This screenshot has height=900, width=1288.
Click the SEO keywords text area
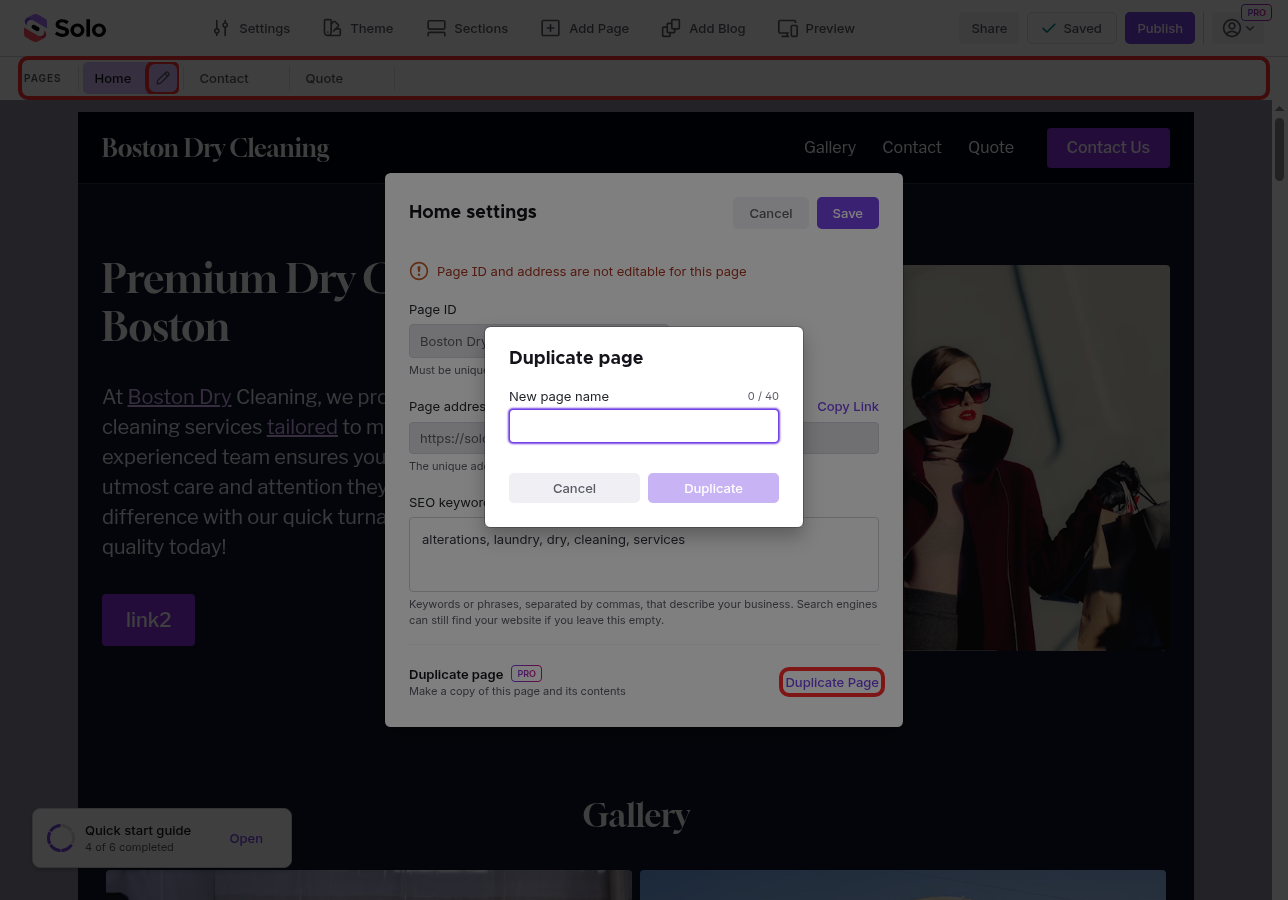click(x=644, y=554)
